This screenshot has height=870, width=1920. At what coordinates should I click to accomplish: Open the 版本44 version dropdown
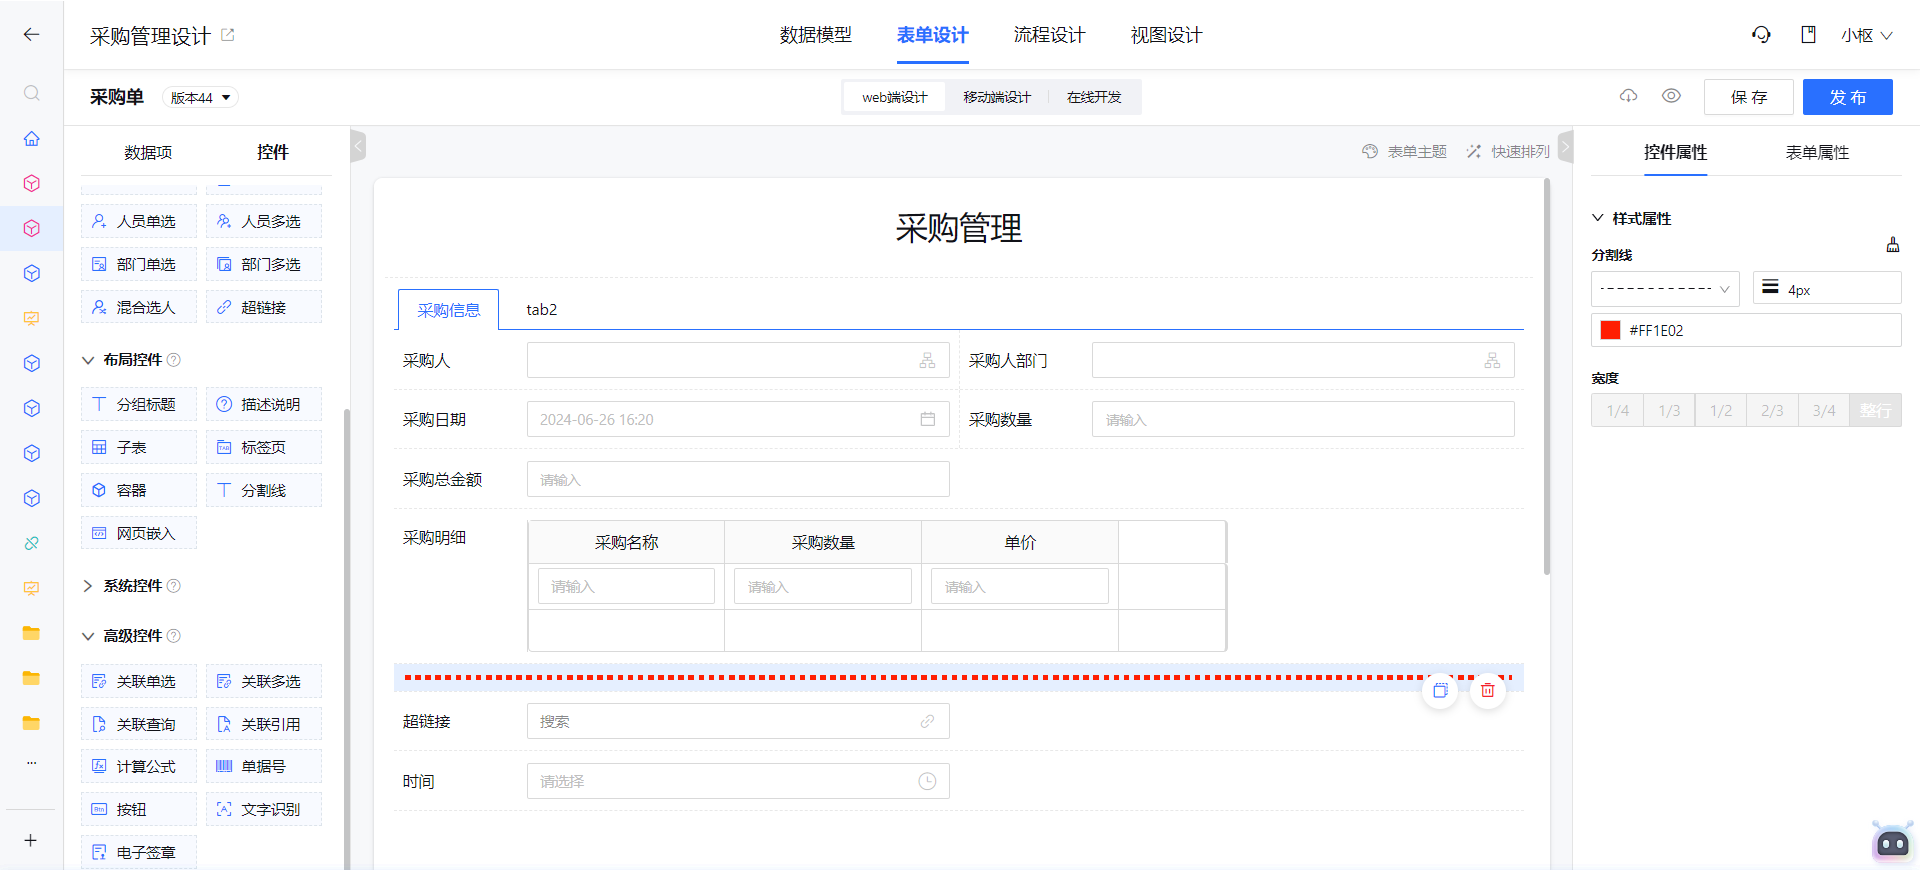click(200, 97)
